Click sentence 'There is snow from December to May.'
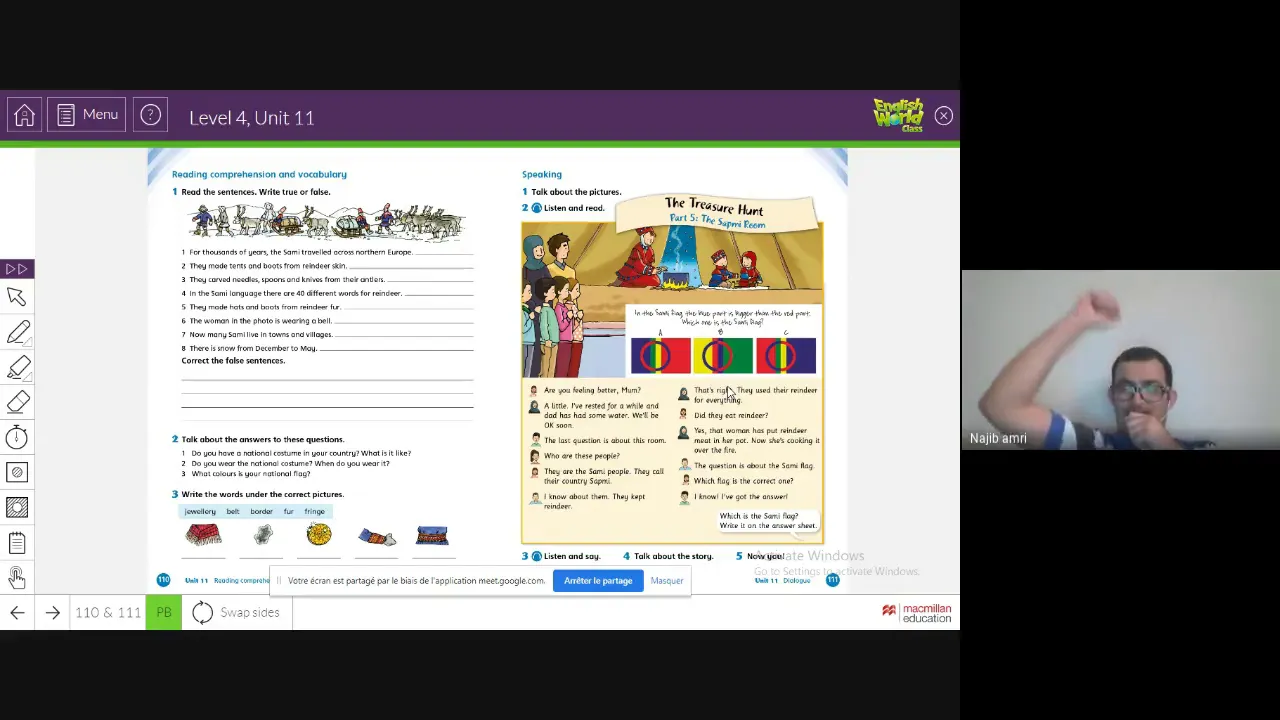The height and width of the screenshot is (720, 1280). click(253, 348)
